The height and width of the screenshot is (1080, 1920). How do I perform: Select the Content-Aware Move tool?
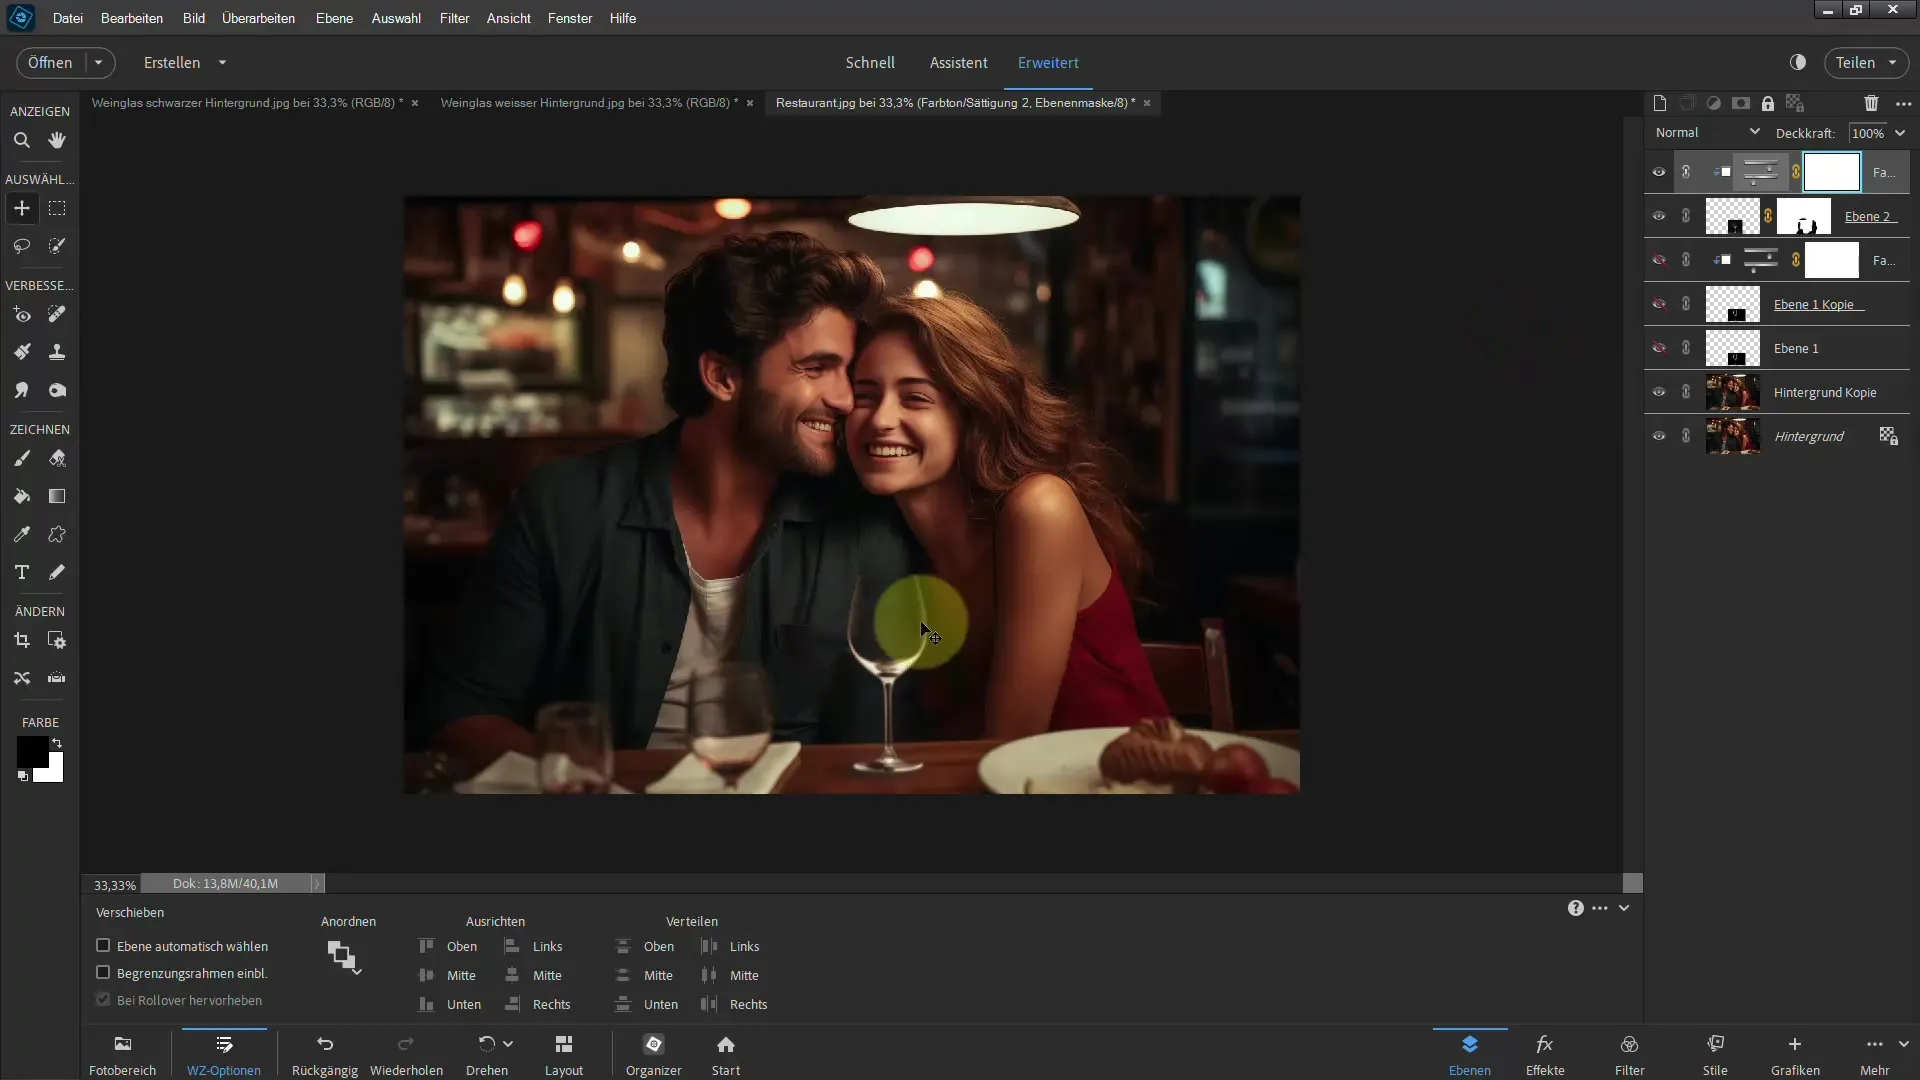pos(21,679)
